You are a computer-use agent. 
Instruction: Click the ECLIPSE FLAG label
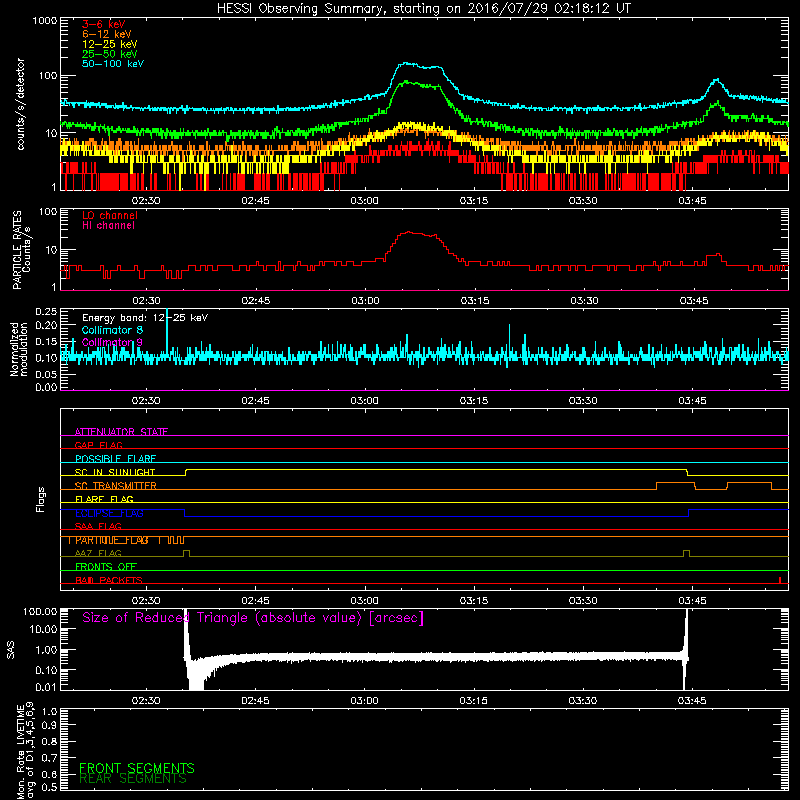pos(109,513)
